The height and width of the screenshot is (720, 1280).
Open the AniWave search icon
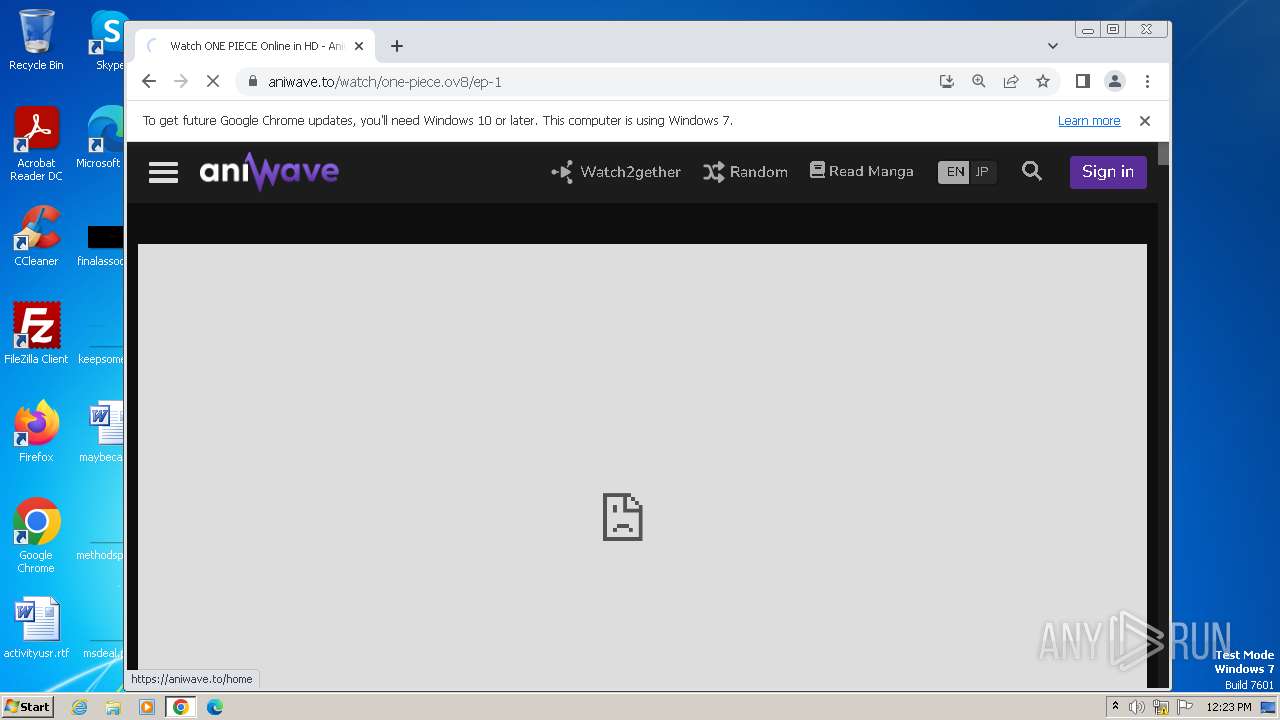click(1032, 172)
